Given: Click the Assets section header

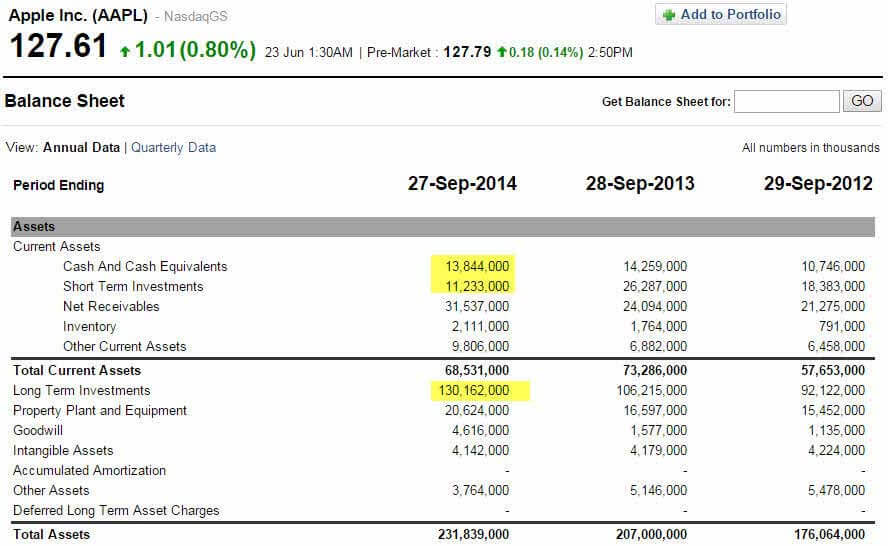Looking at the screenshot, I should [x=443, y=227].
